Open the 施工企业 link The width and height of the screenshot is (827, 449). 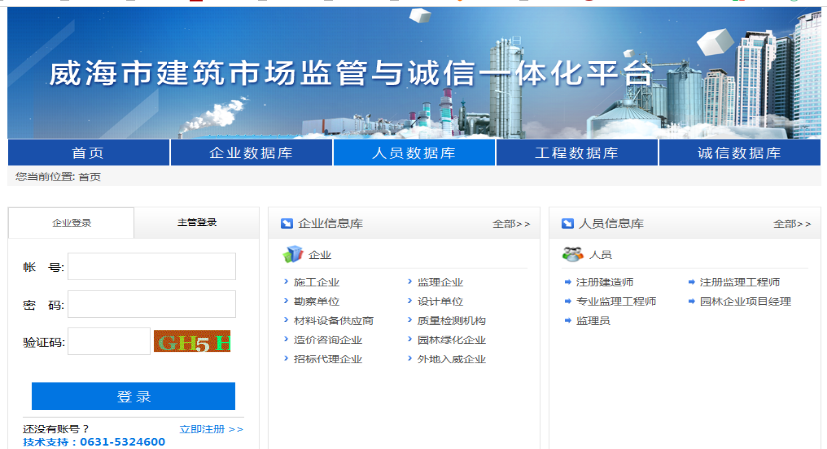316,282
